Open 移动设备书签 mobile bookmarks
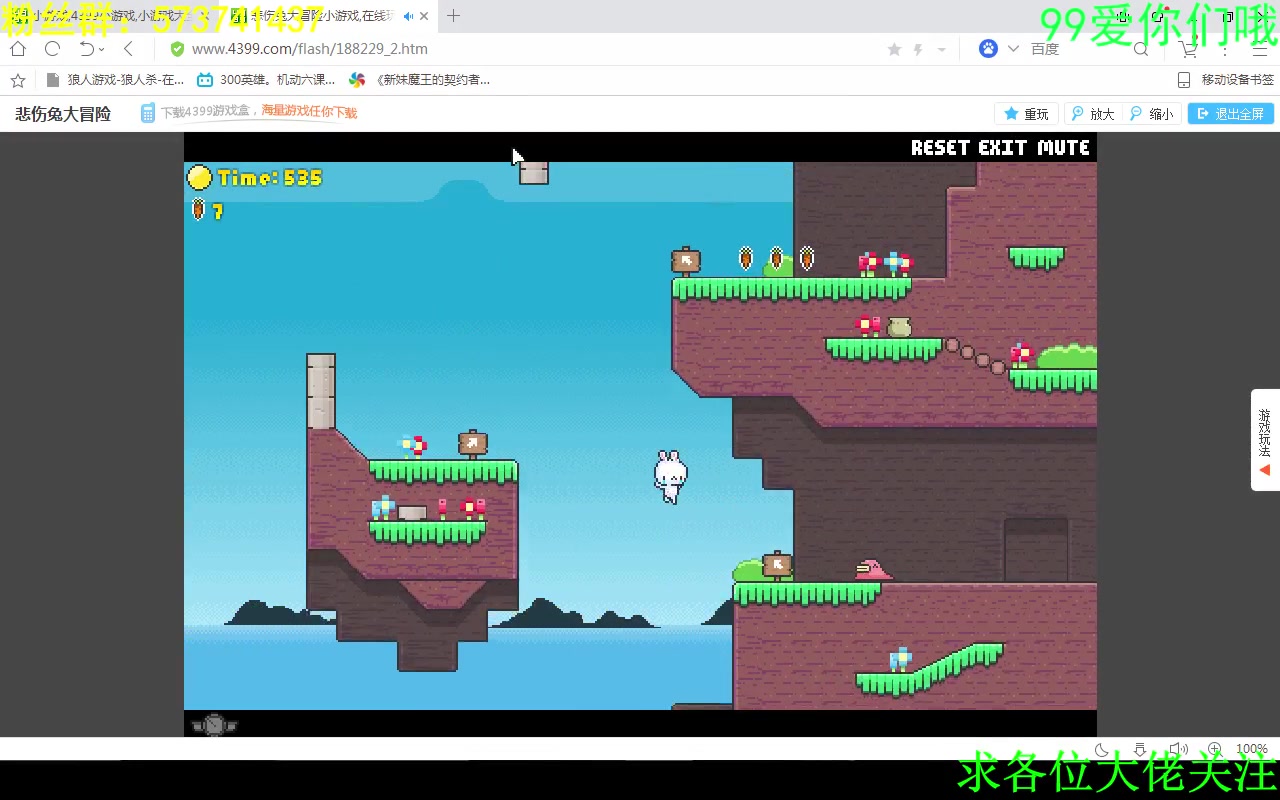The height and width of the screenshot is (800, 1280). tap(1225, 80)
